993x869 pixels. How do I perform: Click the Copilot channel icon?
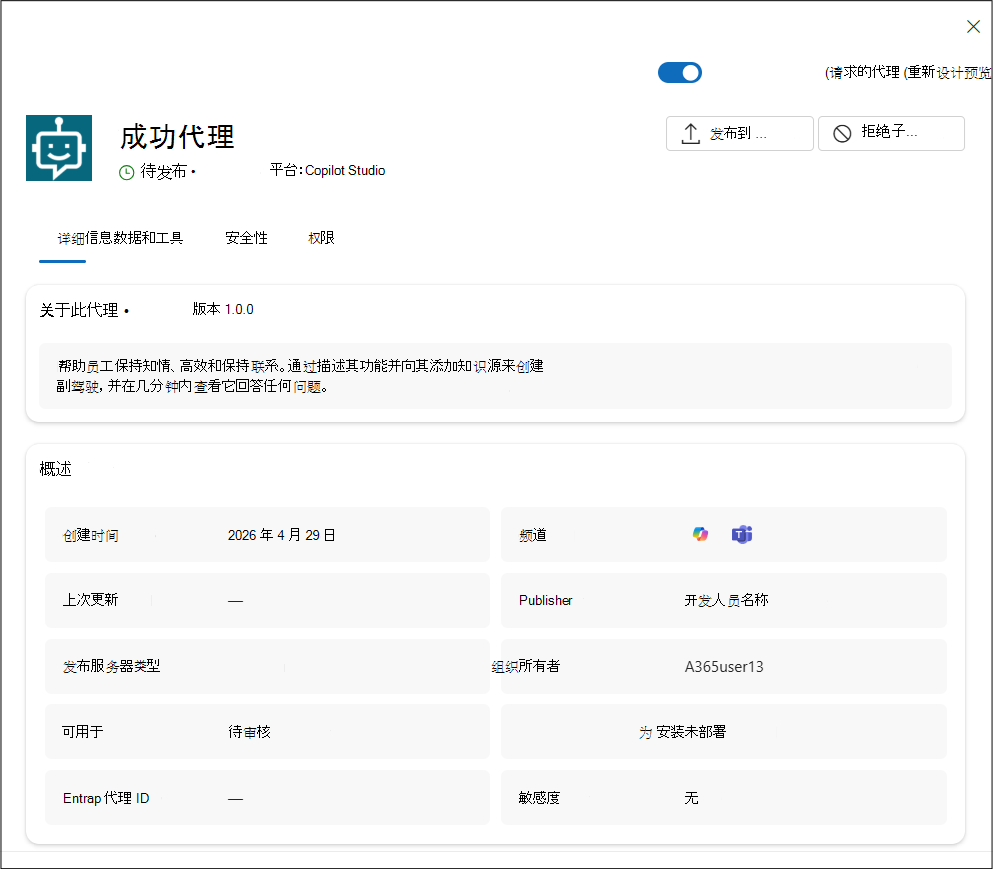[700, 535]
